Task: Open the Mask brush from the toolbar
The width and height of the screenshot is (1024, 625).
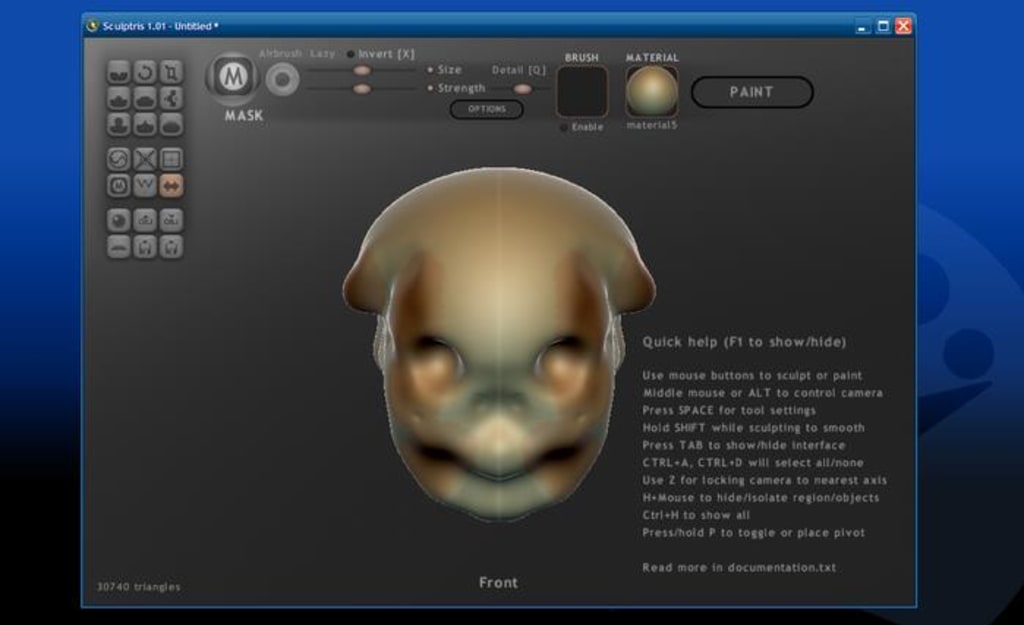Action: (117, 183)
